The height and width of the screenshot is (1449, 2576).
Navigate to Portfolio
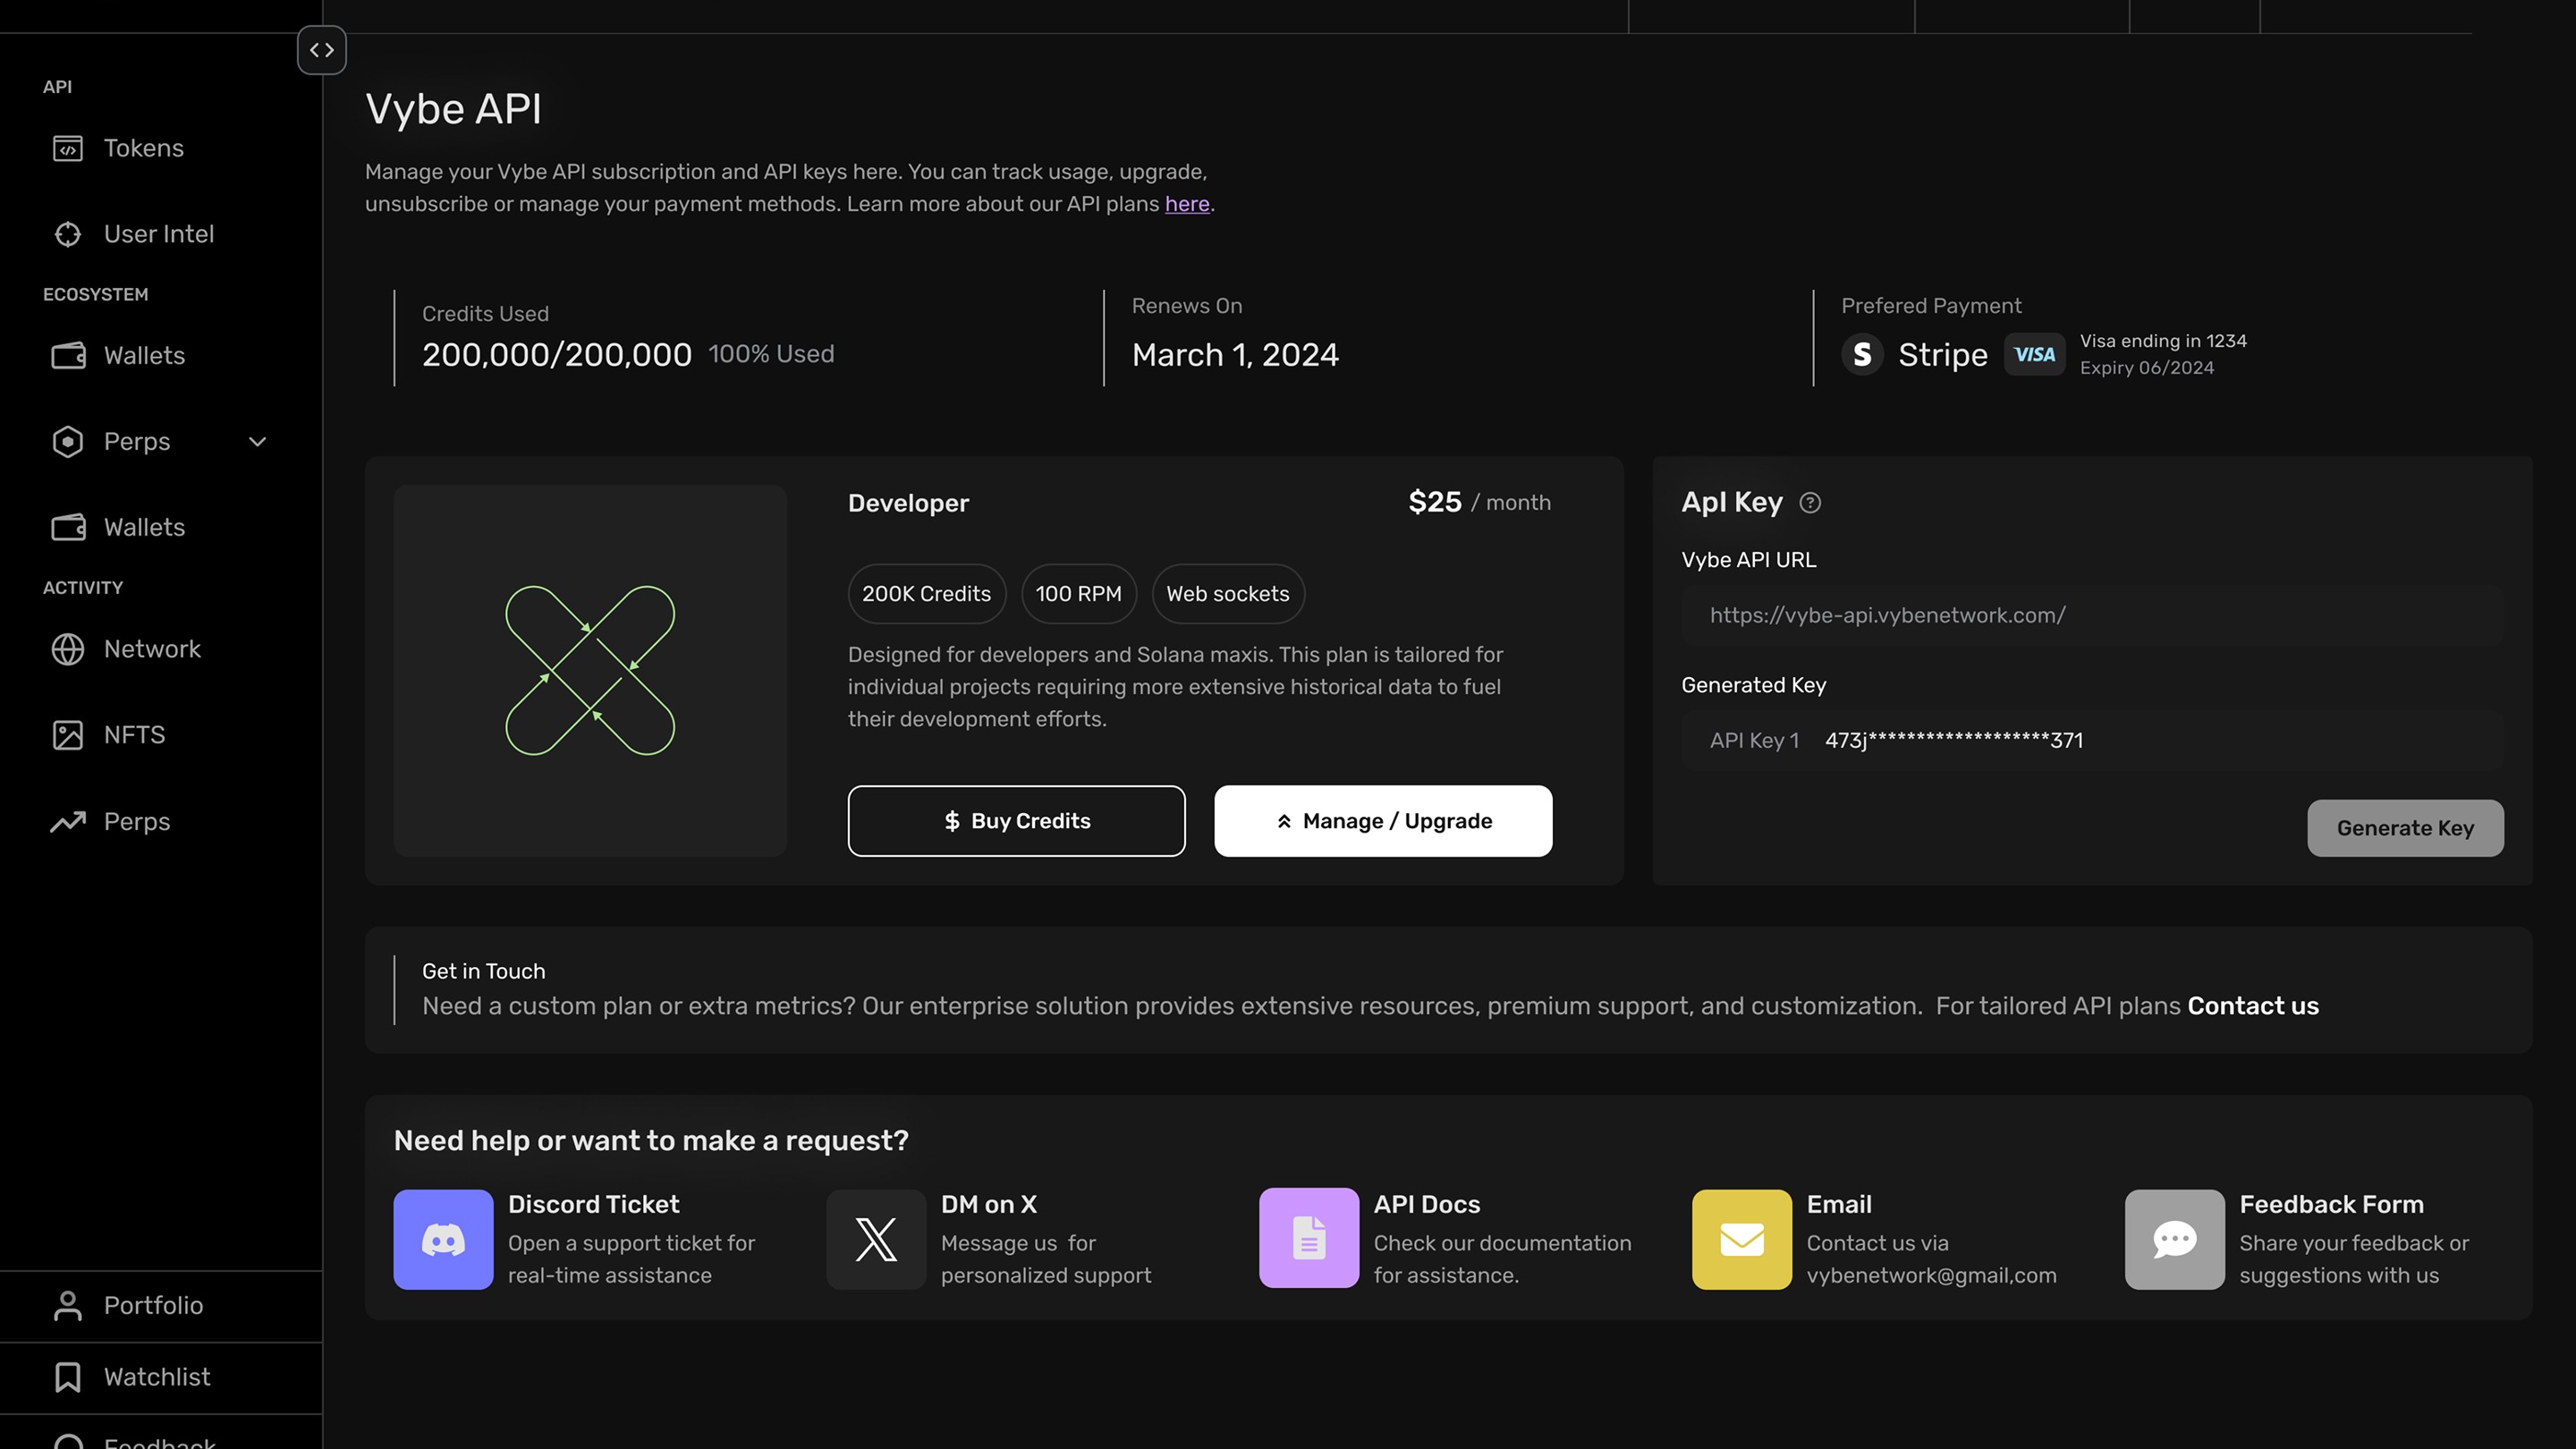pyautogui.click(x=153, y=1306)
